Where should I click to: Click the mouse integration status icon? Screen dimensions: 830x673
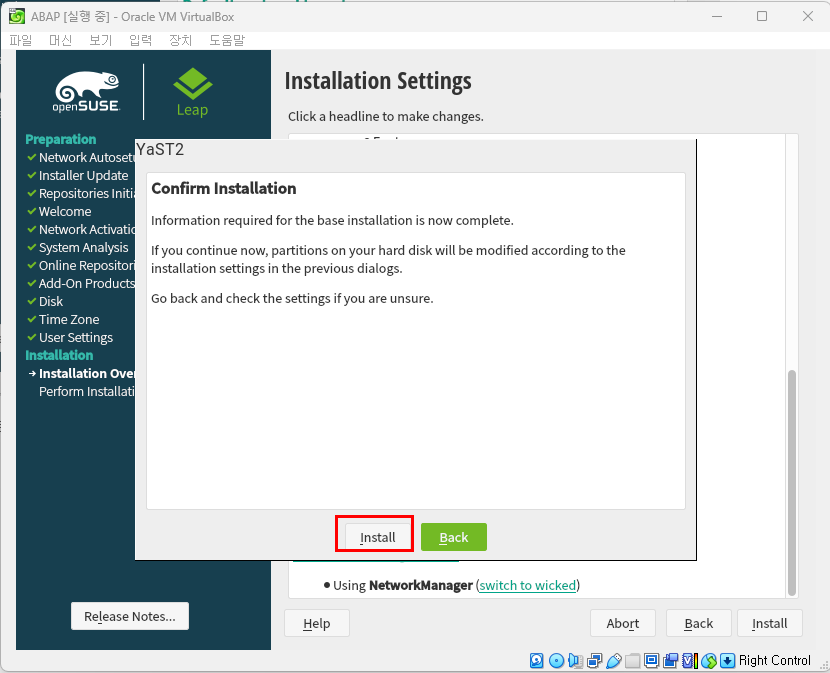(x=709, y=660)
